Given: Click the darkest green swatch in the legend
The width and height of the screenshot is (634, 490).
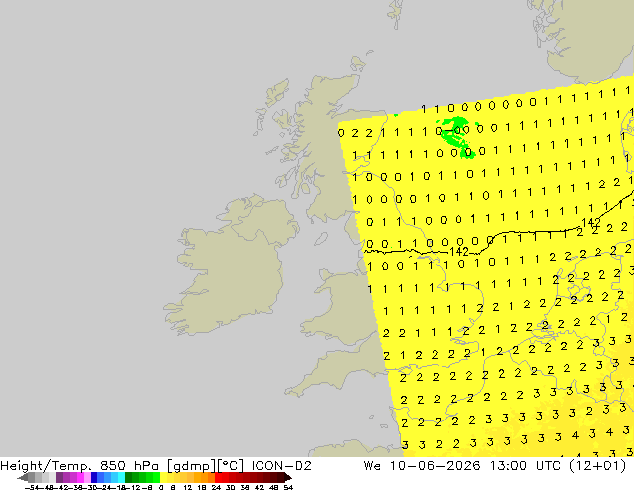Looking at the screenshot, I should point(129,477).
